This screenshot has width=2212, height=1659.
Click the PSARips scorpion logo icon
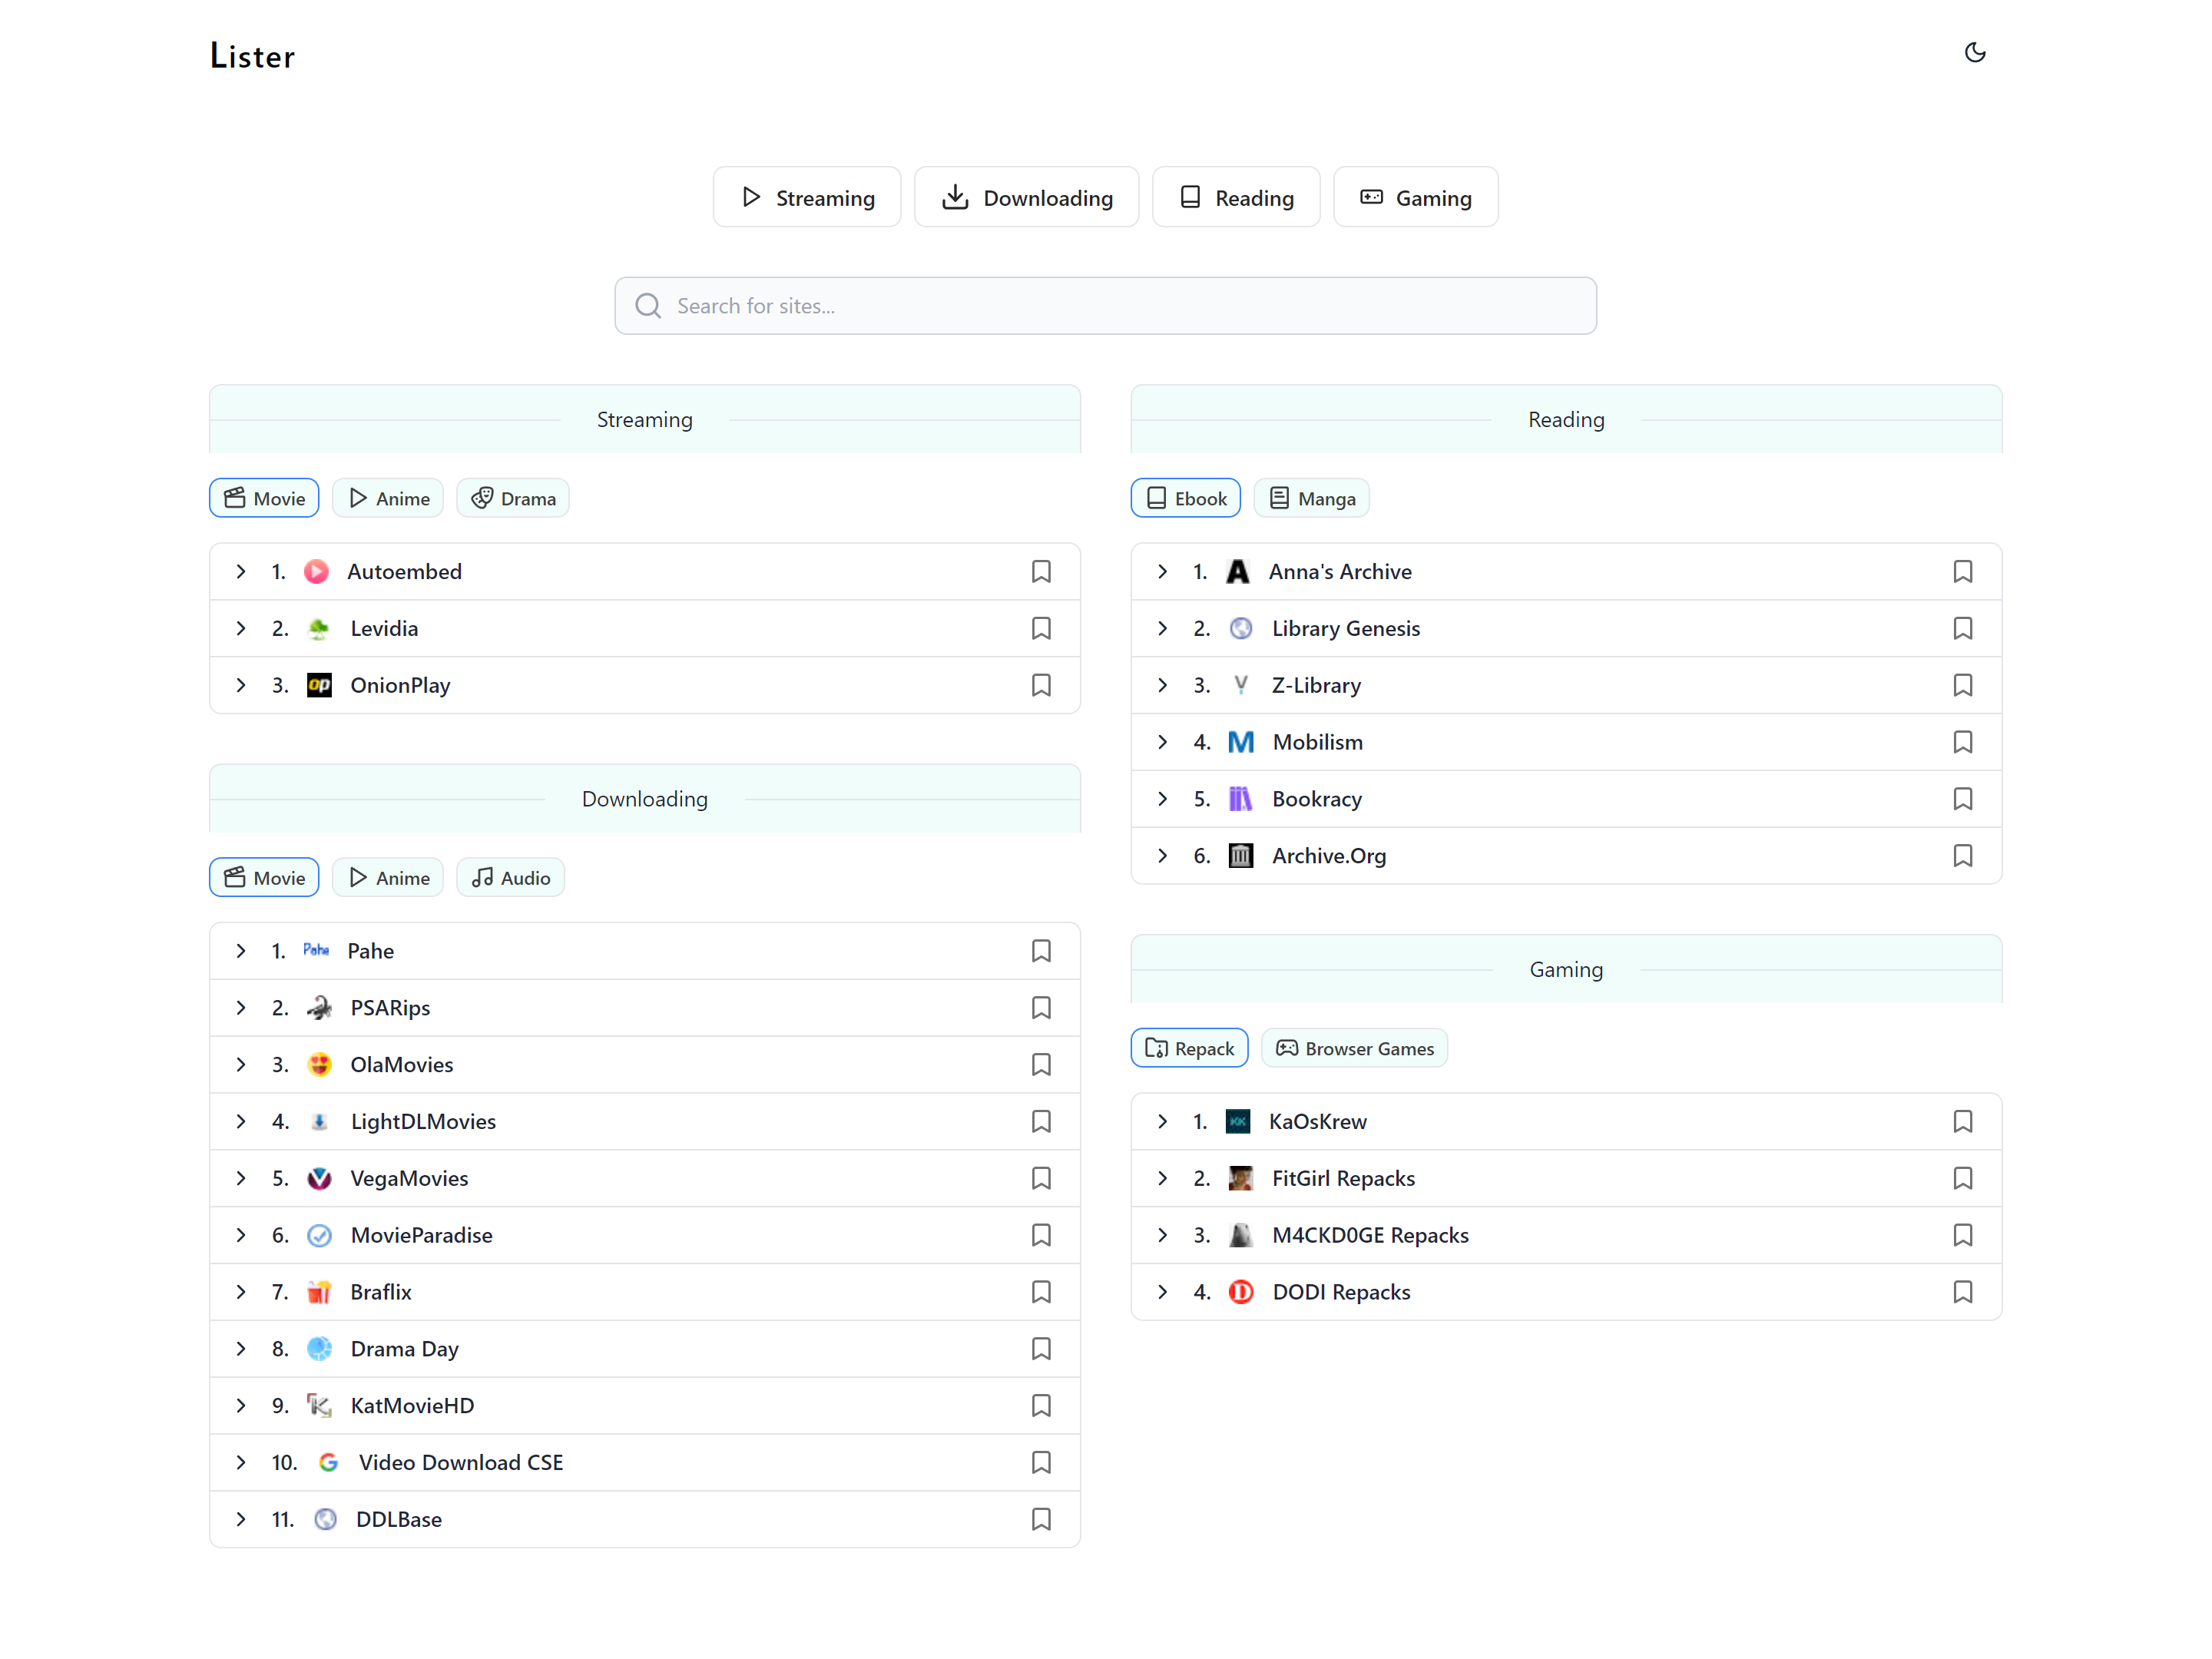pyautogui.click(x=319, y=1008)
